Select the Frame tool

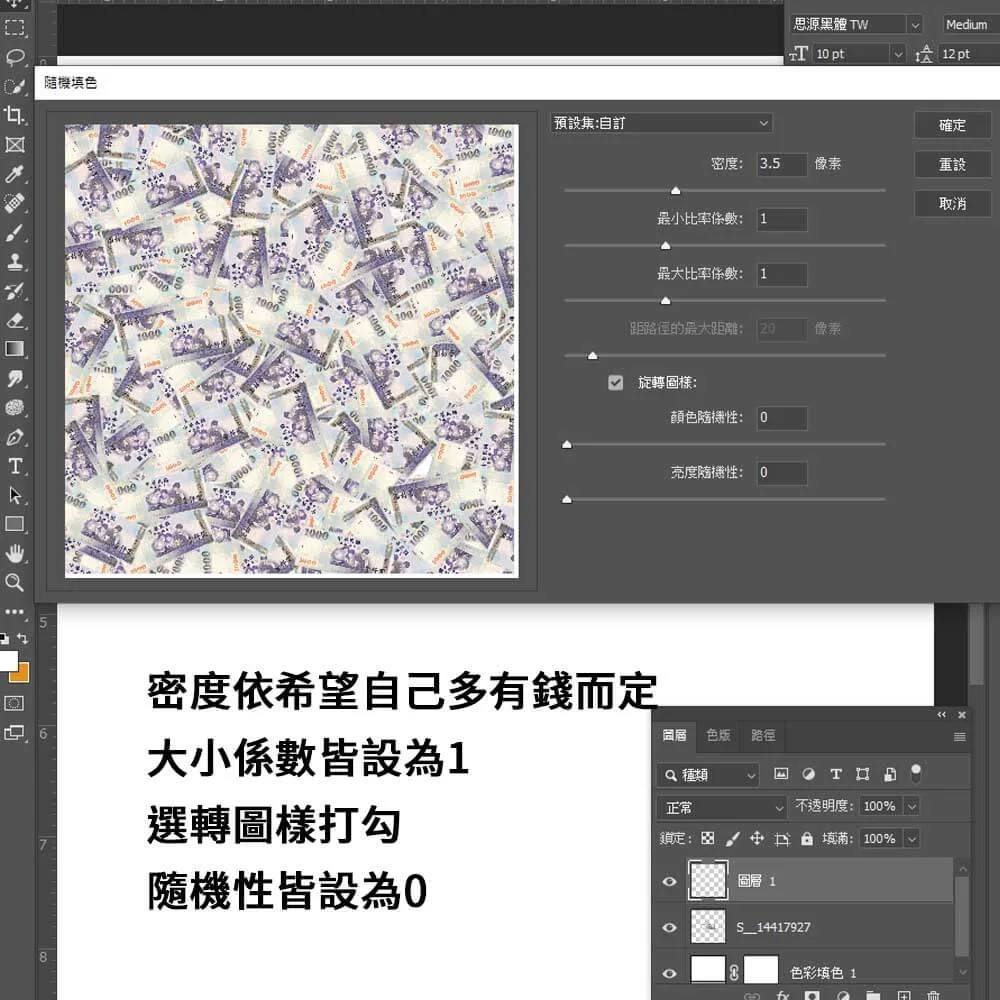tap(15, 145)
